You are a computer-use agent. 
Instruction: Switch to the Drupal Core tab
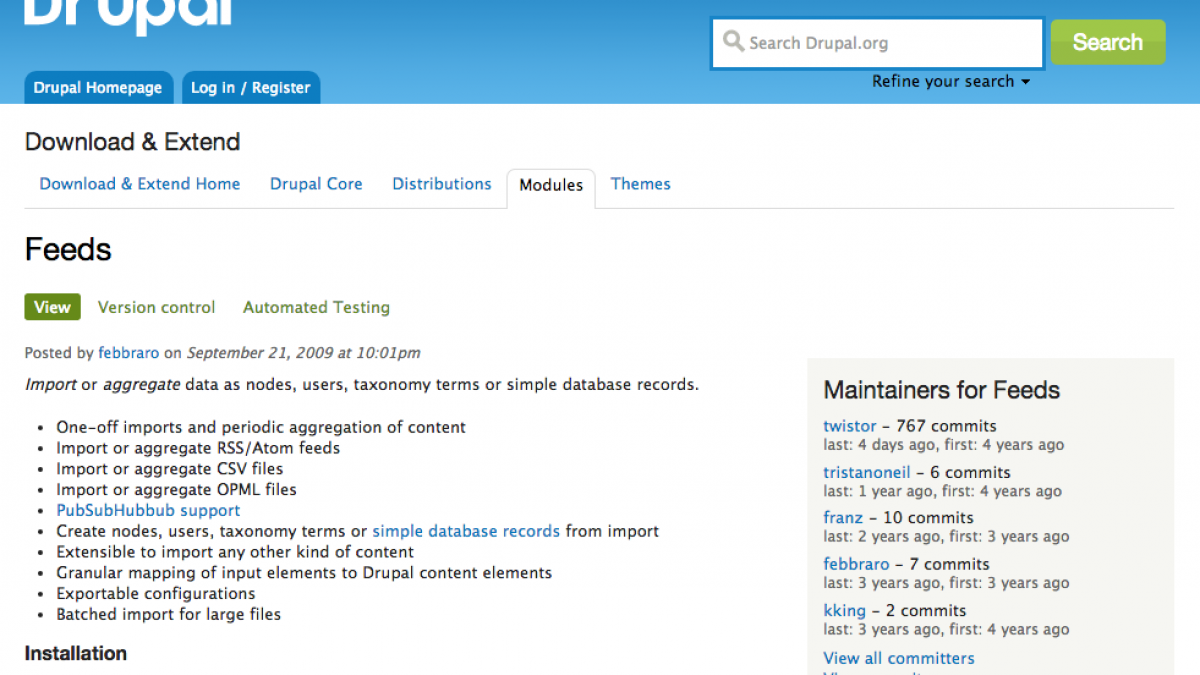click(x=316, y=184)
